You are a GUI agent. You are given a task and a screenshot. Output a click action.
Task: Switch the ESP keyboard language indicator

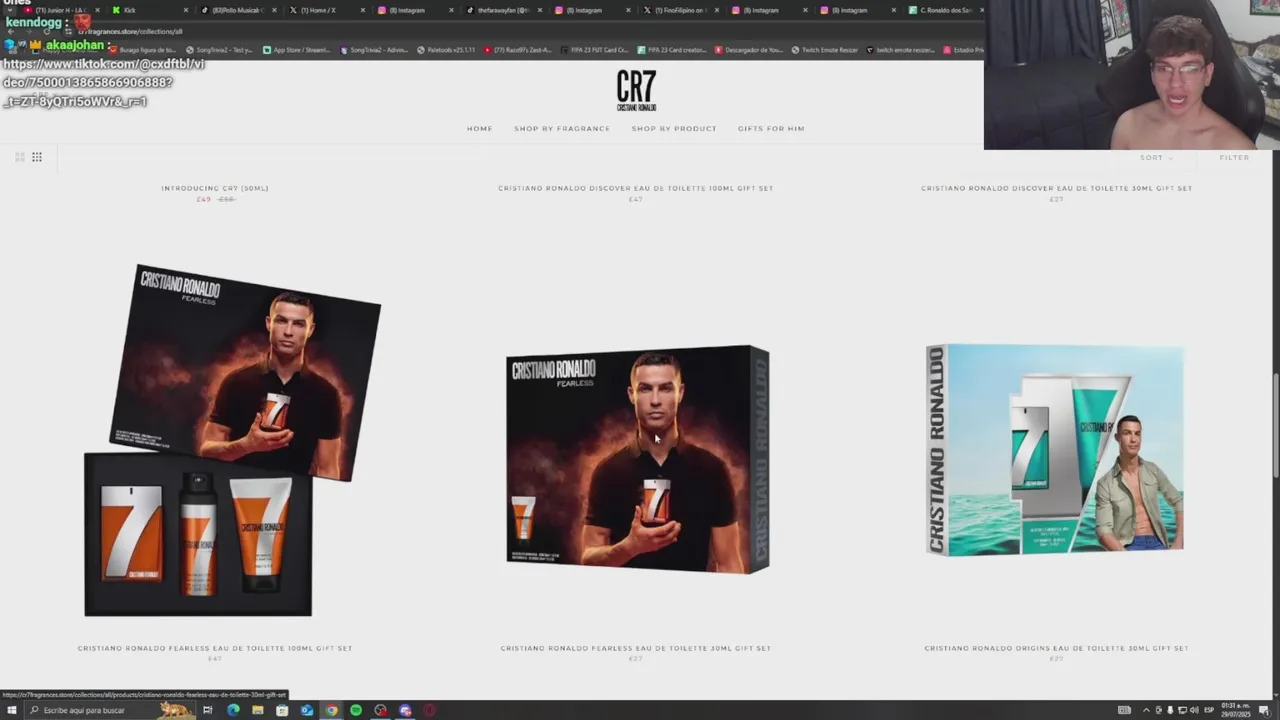[1209, 710]
